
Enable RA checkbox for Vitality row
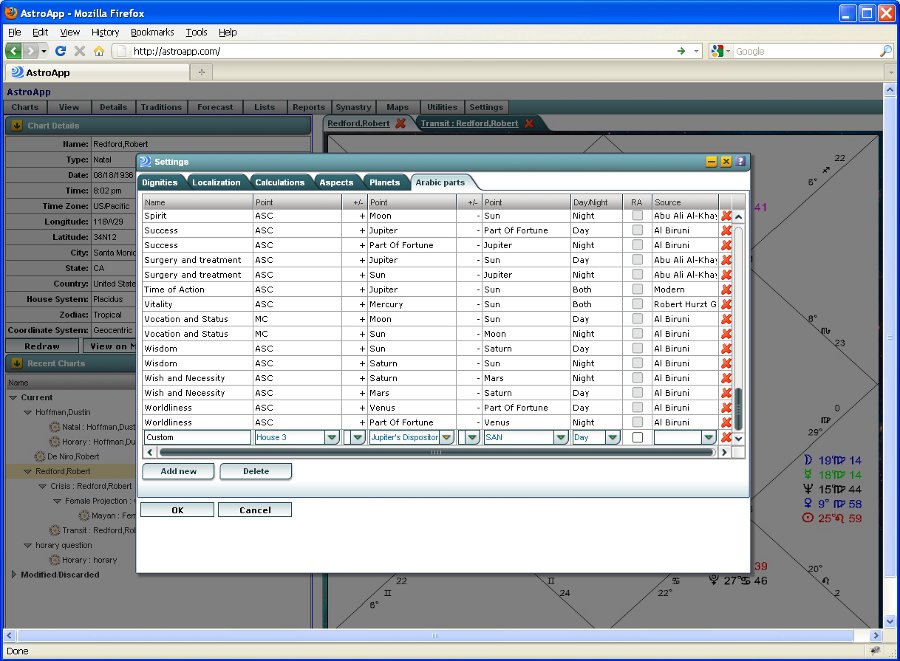(x=637, y=304)
